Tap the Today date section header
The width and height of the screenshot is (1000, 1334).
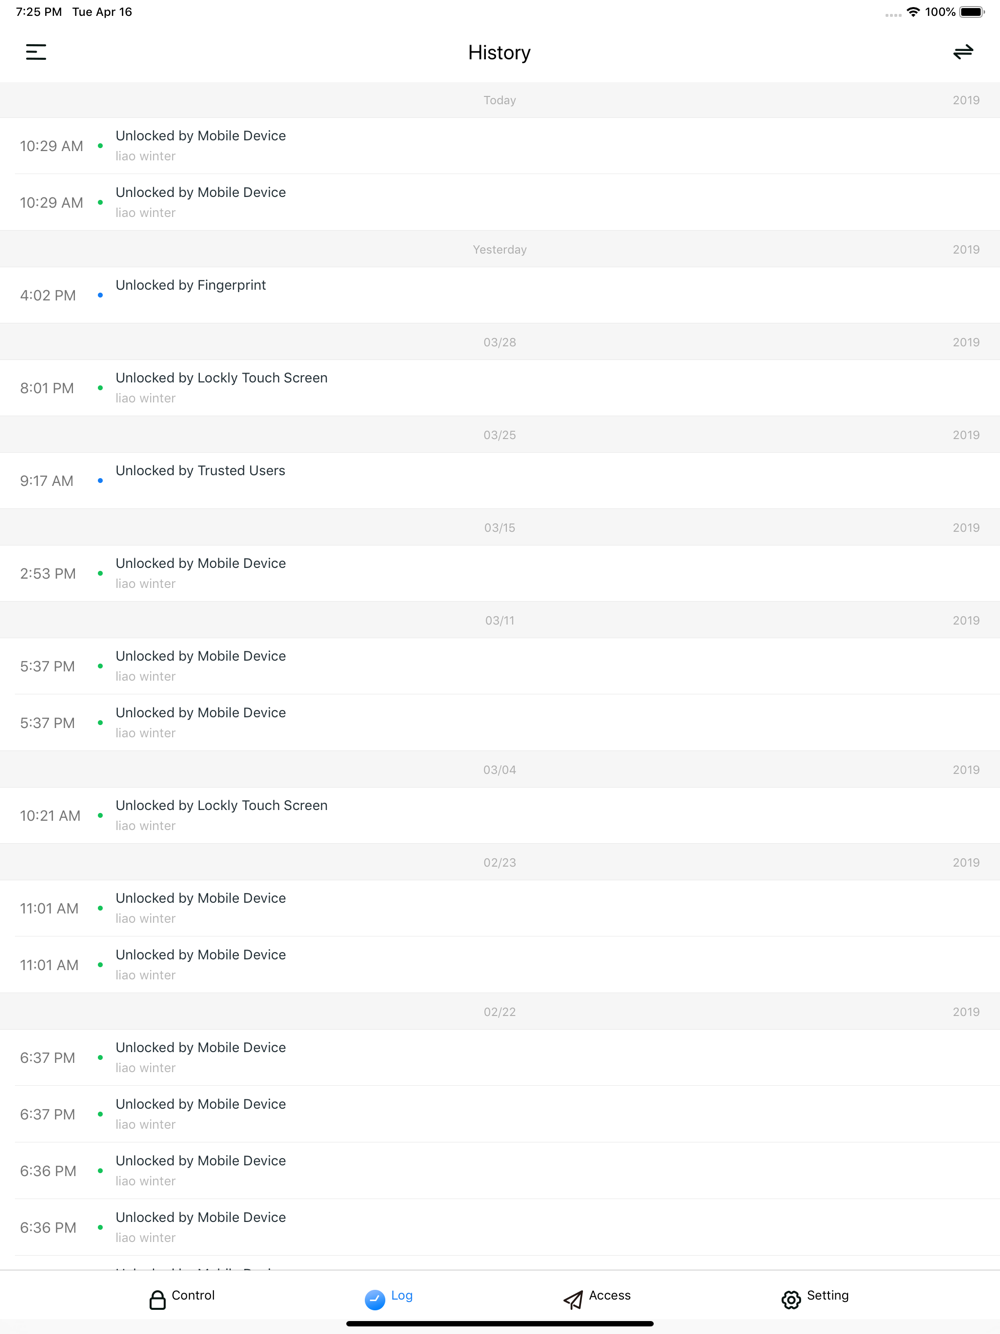point(500,100)
